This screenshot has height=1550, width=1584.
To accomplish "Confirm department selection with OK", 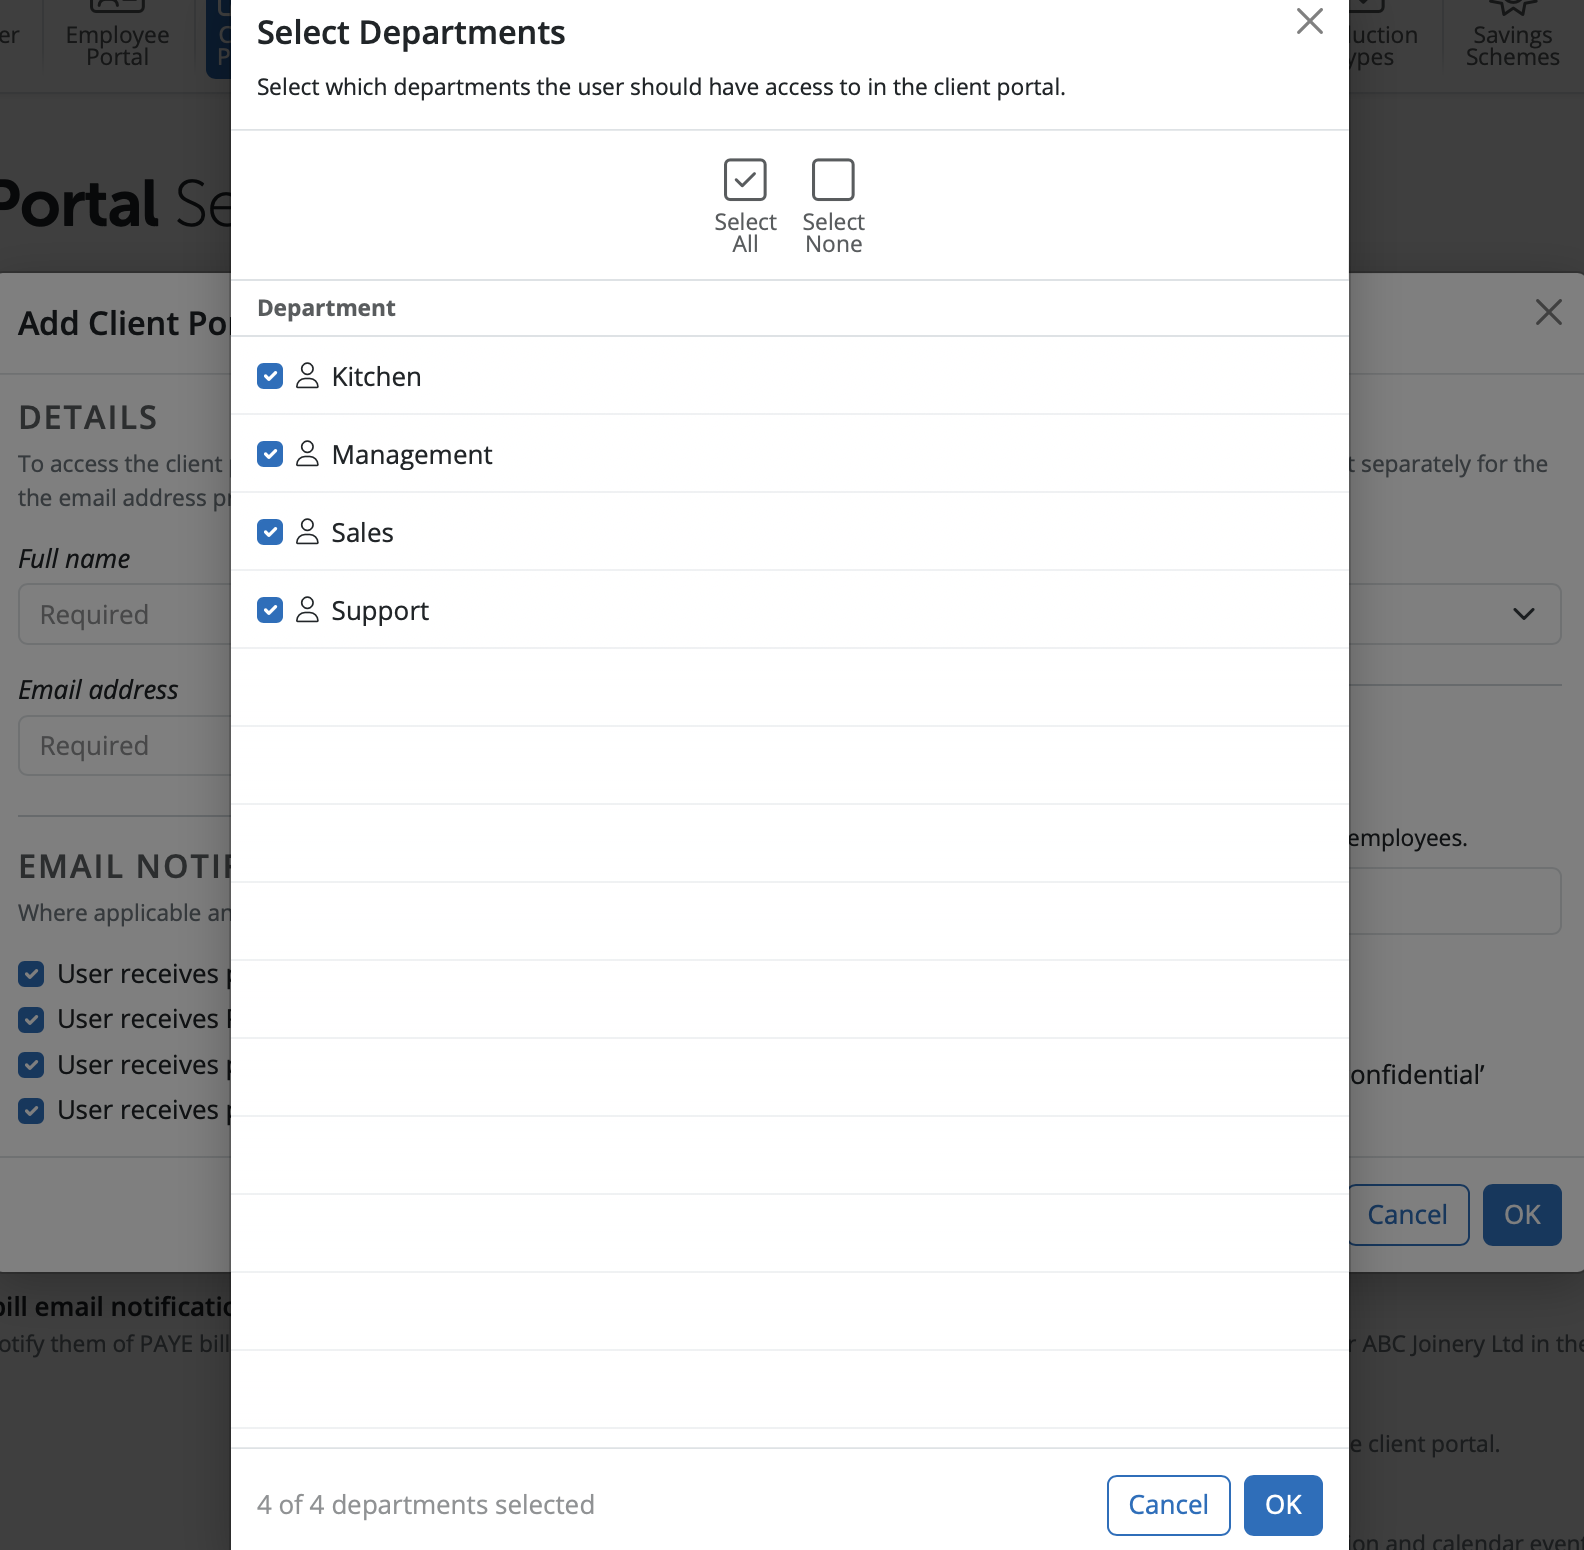I will [x=1282, y=1505].
